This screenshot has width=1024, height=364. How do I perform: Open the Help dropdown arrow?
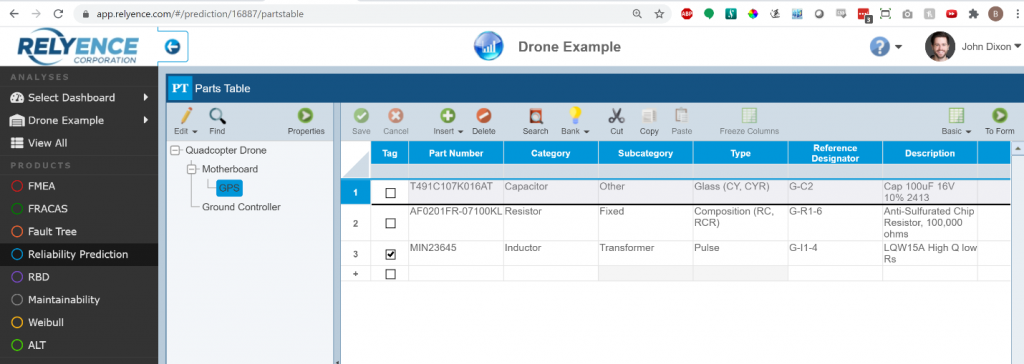pyautogui.click(x=899, y=47)
